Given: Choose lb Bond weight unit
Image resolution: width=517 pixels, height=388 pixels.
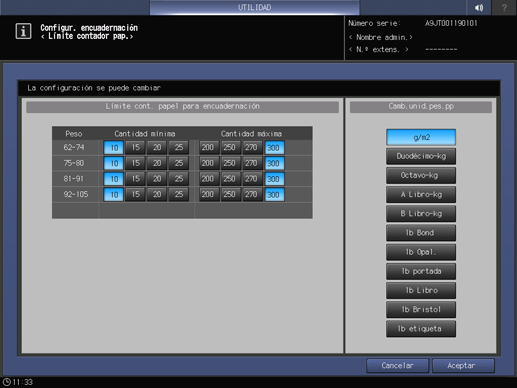Looking at the screenshot, I should click(421, 233).
